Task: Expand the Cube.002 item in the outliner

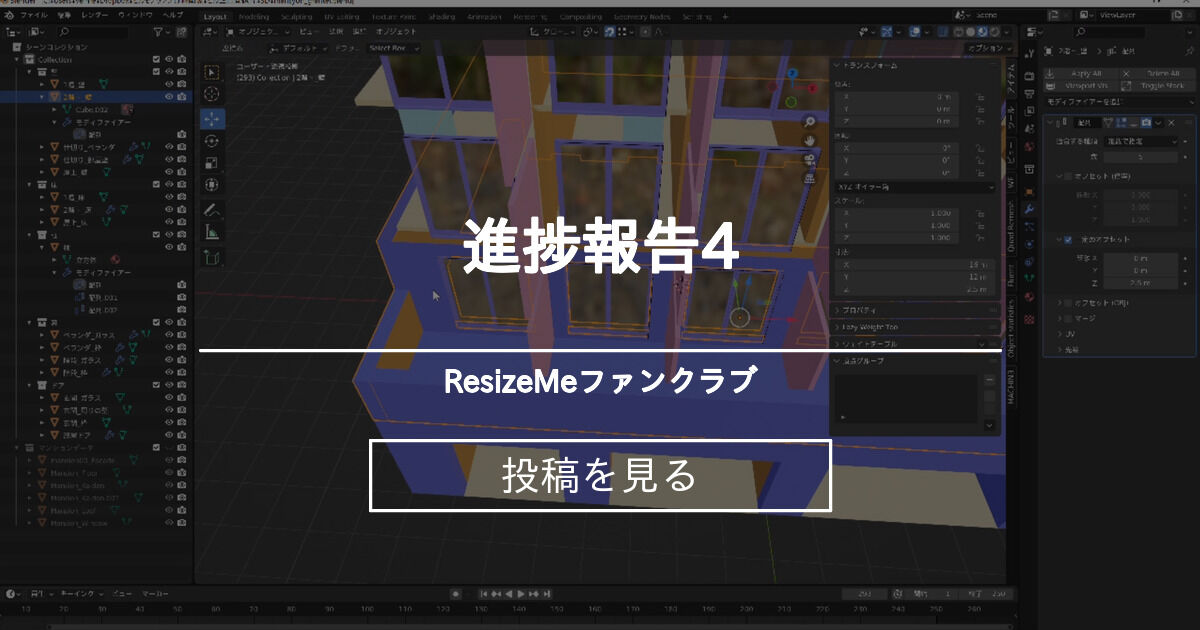Action: tap(53, 110)
